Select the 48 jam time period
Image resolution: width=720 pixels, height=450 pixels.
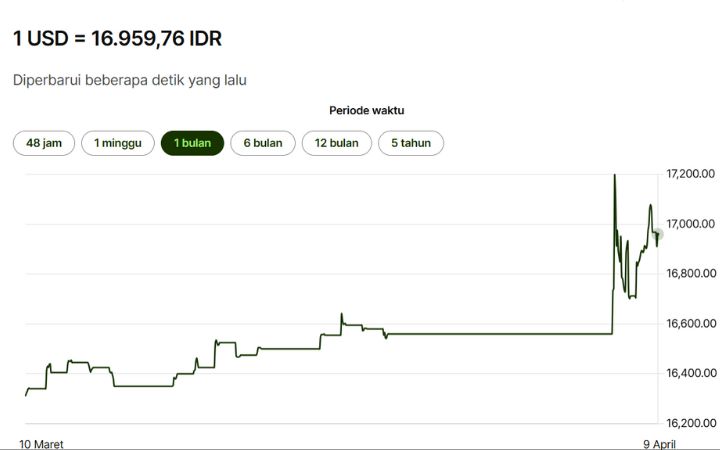point(44,143)
